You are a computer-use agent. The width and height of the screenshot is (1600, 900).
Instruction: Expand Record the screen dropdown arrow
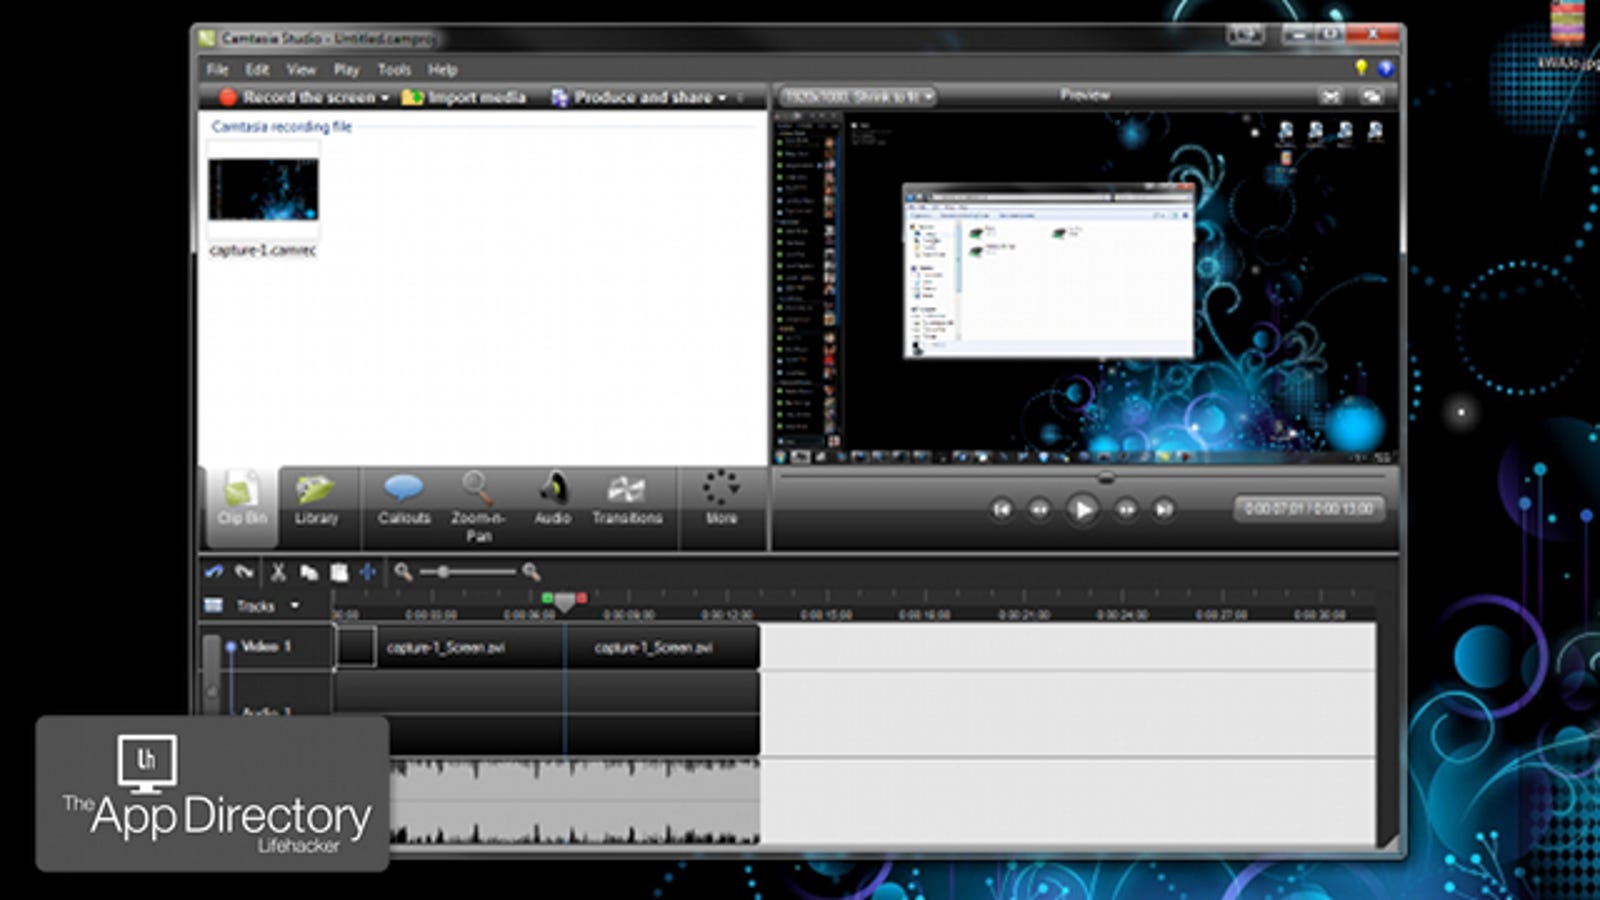click(385, 98)
